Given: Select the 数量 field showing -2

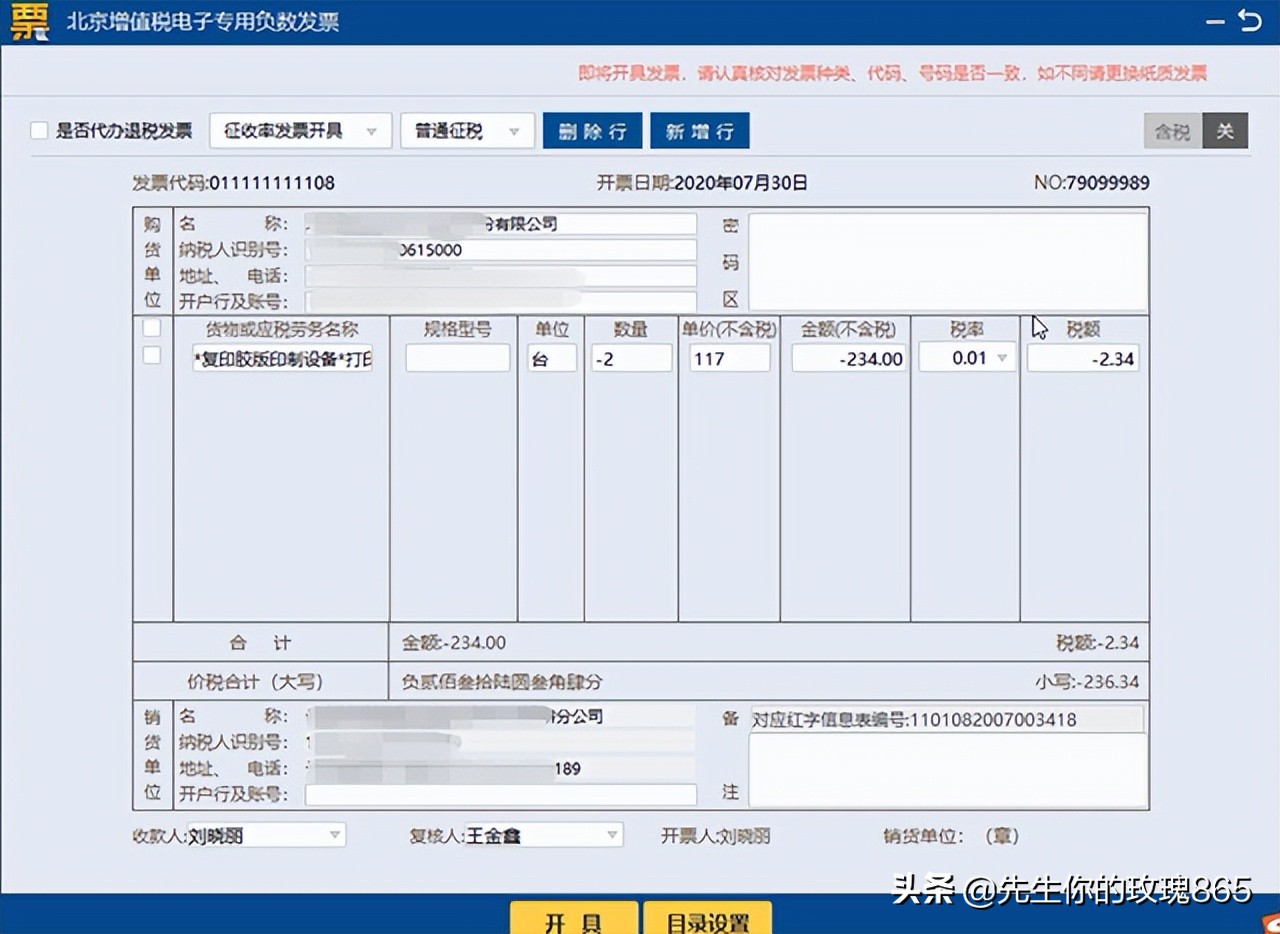Looking at the screenshot, I should click(631, 357).
